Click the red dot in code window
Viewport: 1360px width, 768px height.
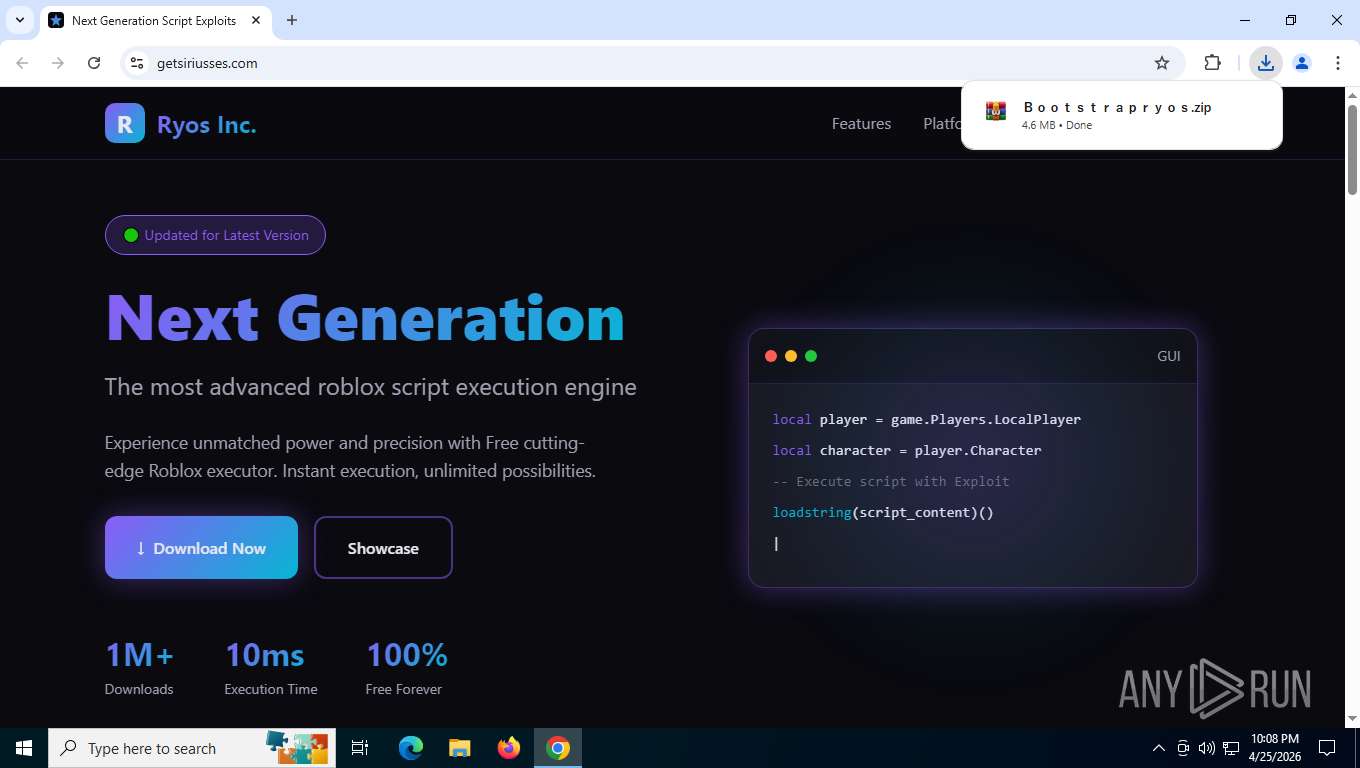[x=771, y=356]
